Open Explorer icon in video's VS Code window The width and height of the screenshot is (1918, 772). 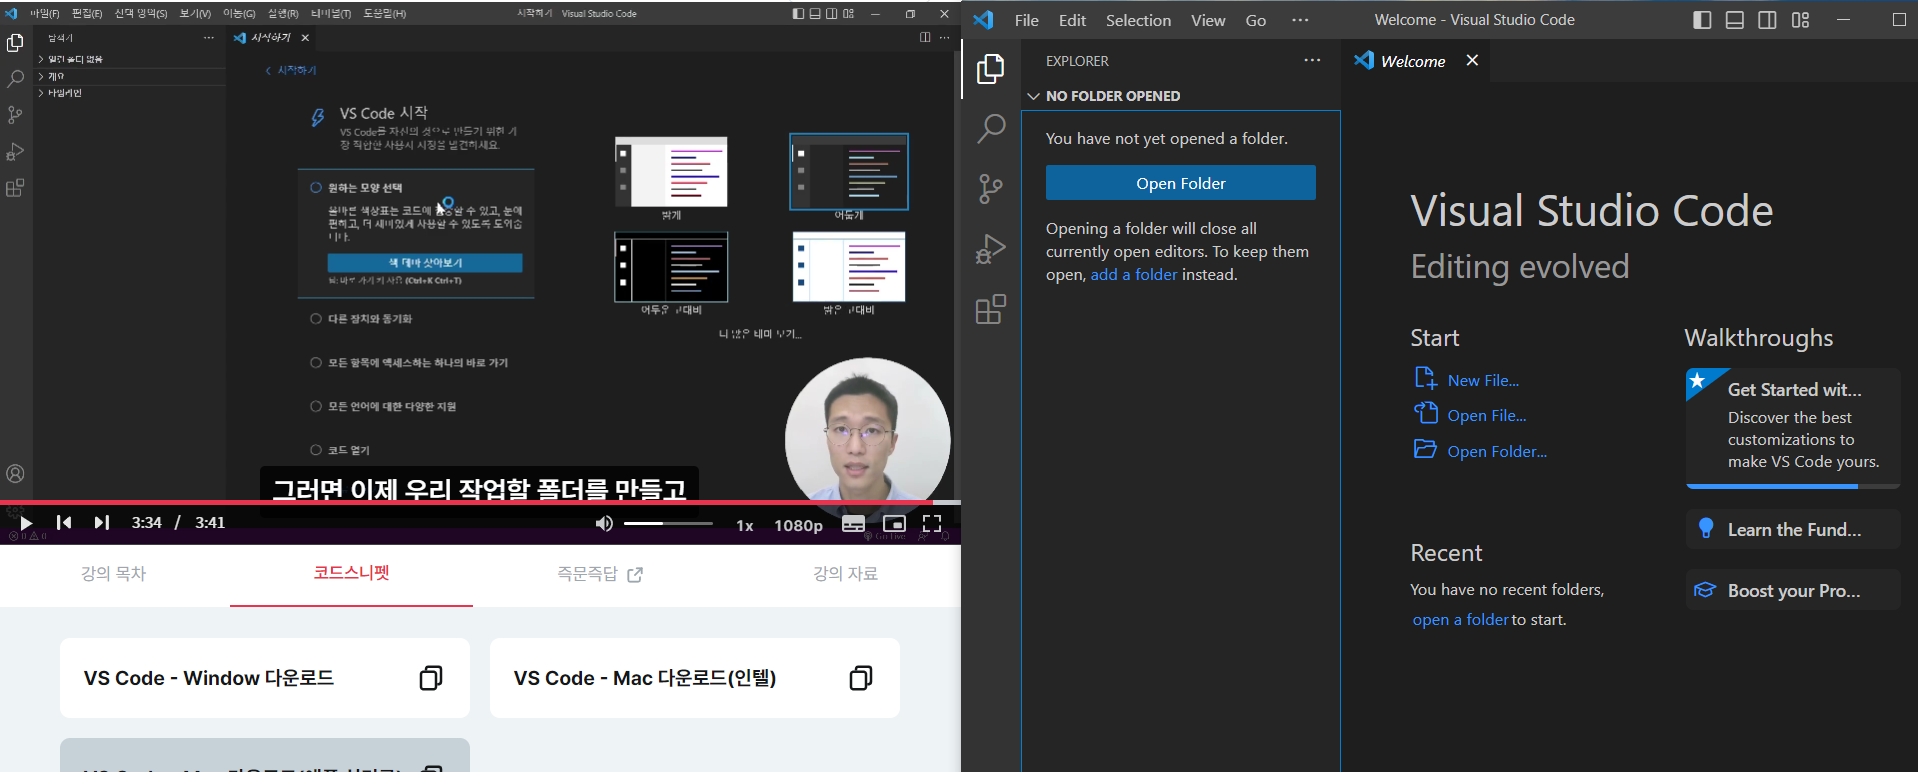click(x=15, y=43)
